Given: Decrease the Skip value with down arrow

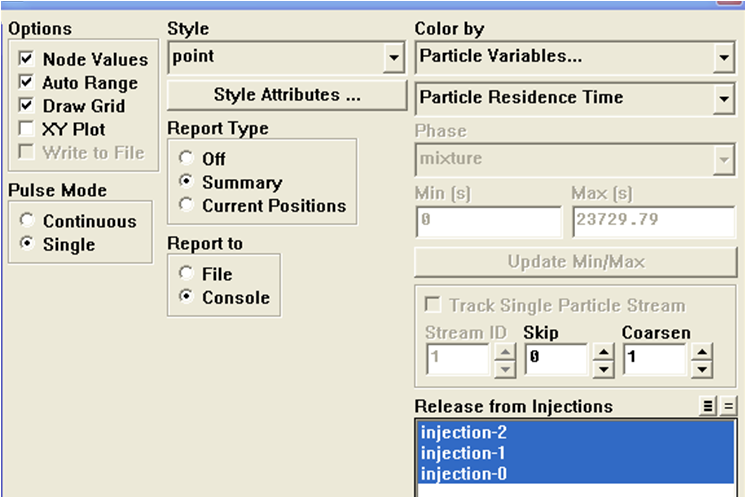Looking at the screenshot, I should click(601, 368).
